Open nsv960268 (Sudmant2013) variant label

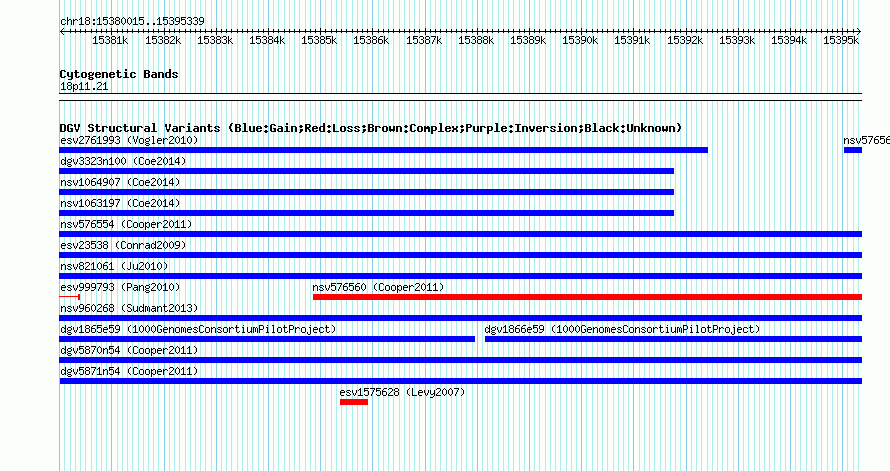click(129, 308)
